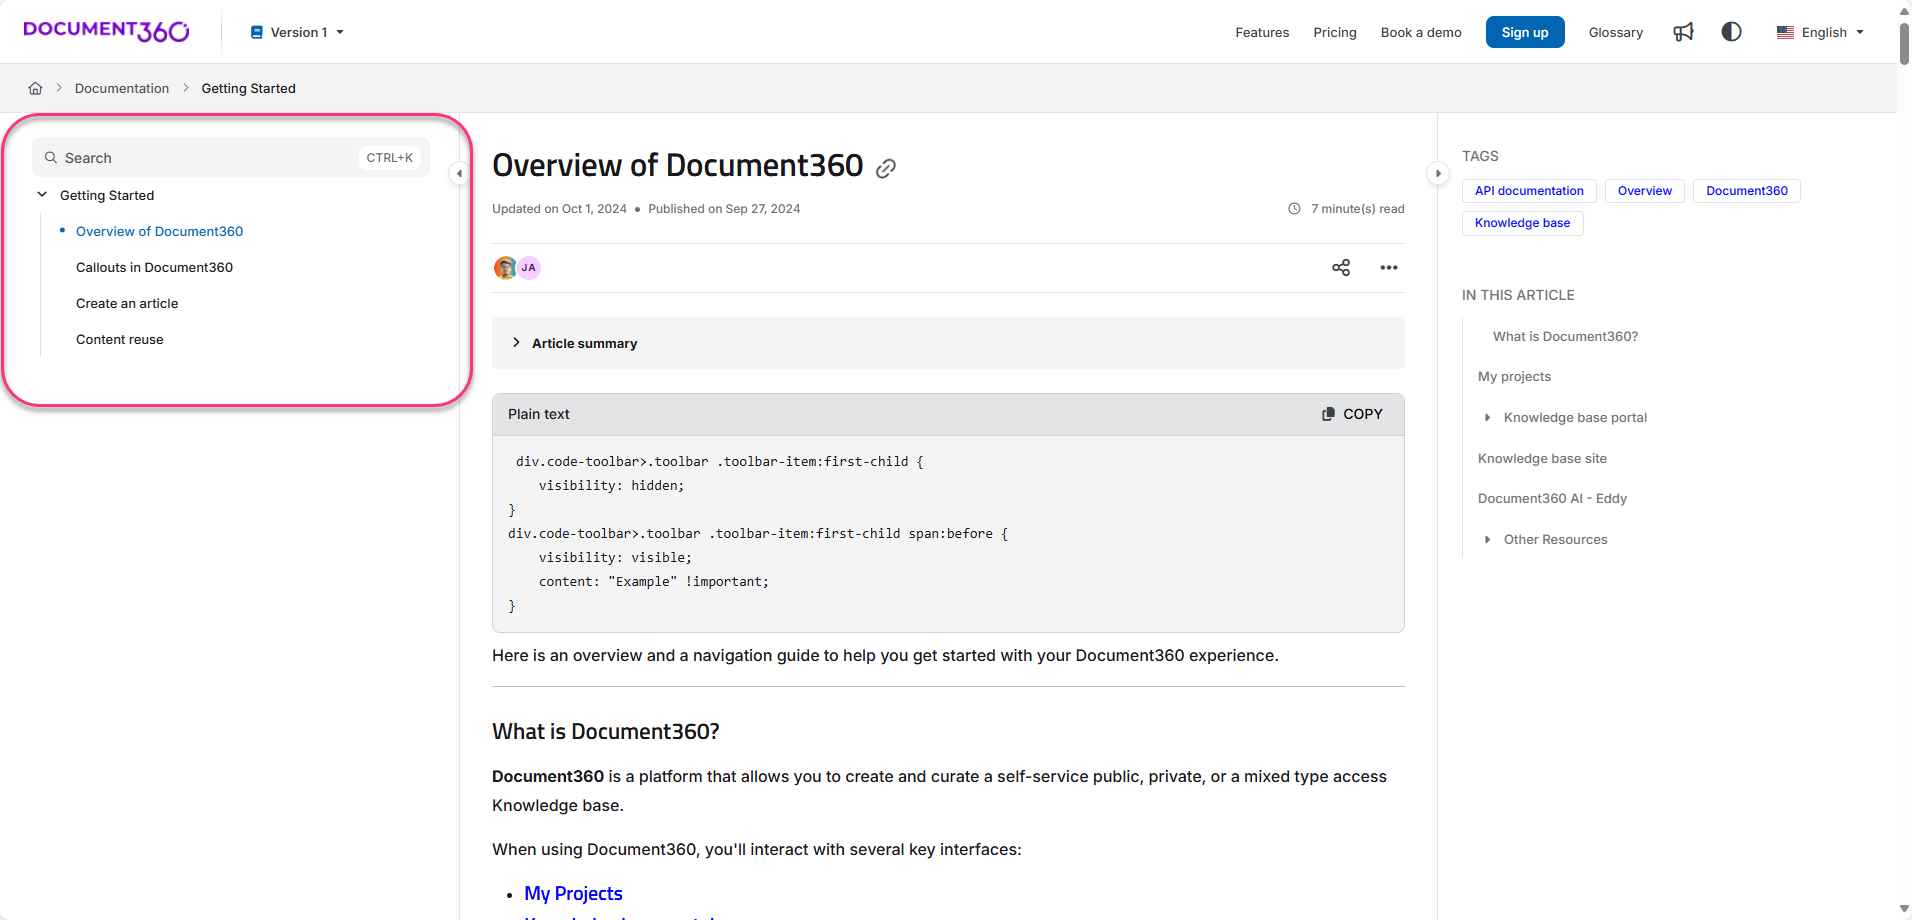Screen dimensions: 1912x920
Task: Jump to Document360 AI - Eddy section
Action: pos(1553,498)
